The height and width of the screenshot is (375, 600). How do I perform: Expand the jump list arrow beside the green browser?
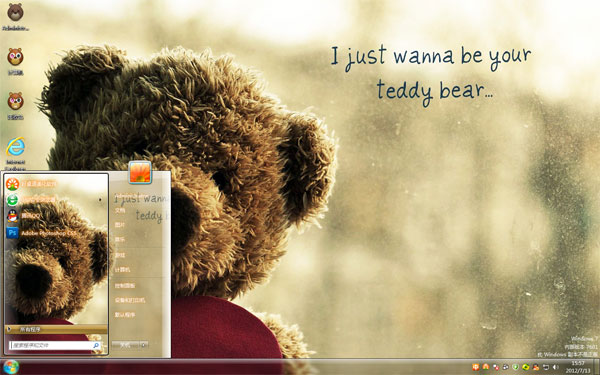point(100,200)
